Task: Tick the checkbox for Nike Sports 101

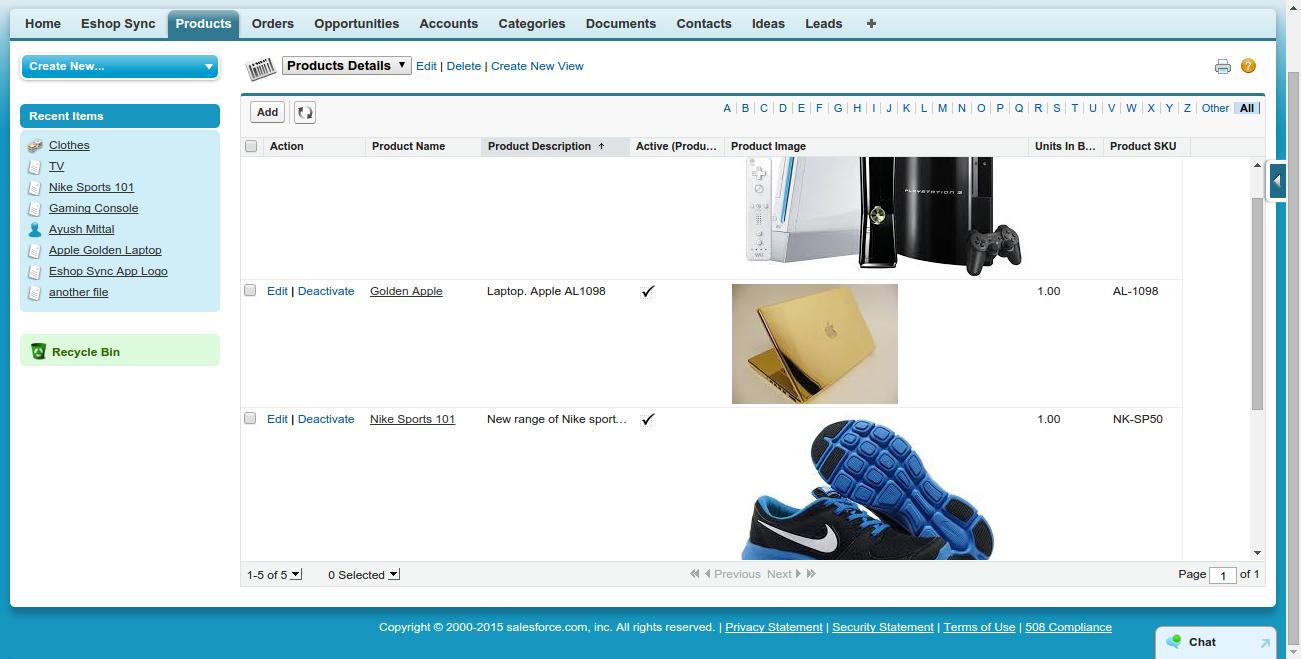Action: pos(252,418)
